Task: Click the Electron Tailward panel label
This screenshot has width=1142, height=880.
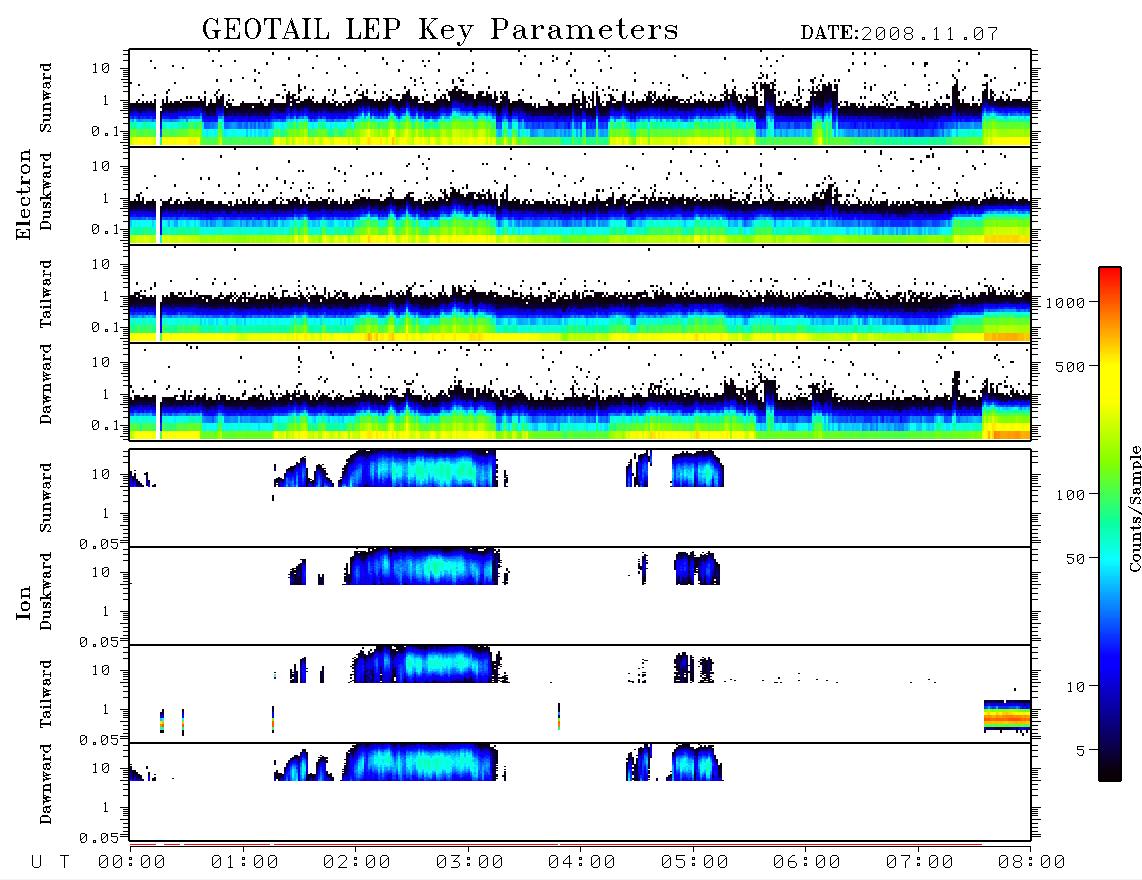Action: [46, 293]
